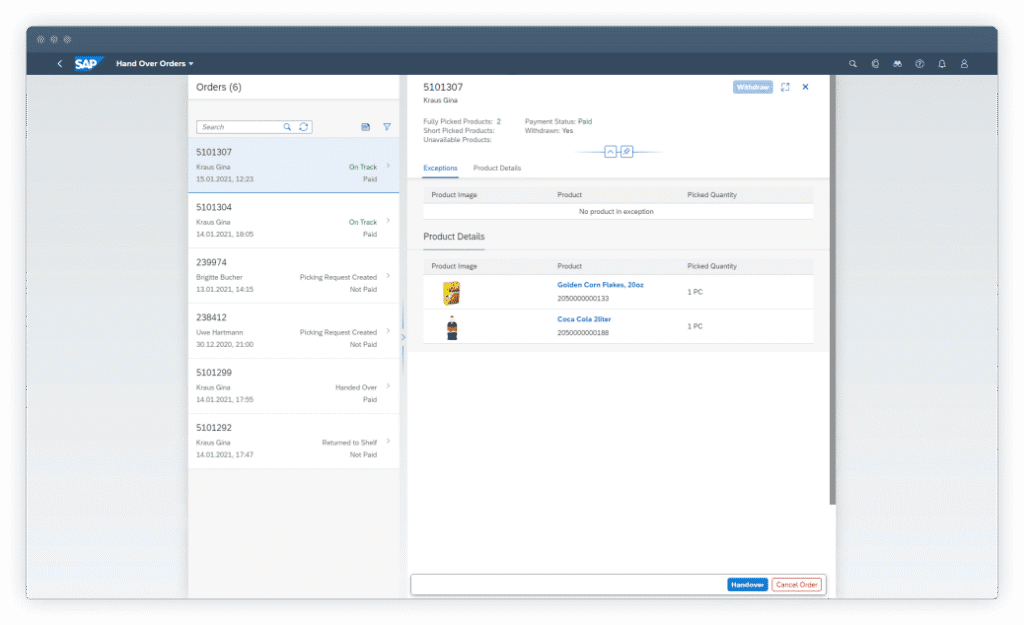Image resolution: width=1024 pixels, height=625 pixels.
Task: Open the help question mark icon
Action: [x=920, y=64]
